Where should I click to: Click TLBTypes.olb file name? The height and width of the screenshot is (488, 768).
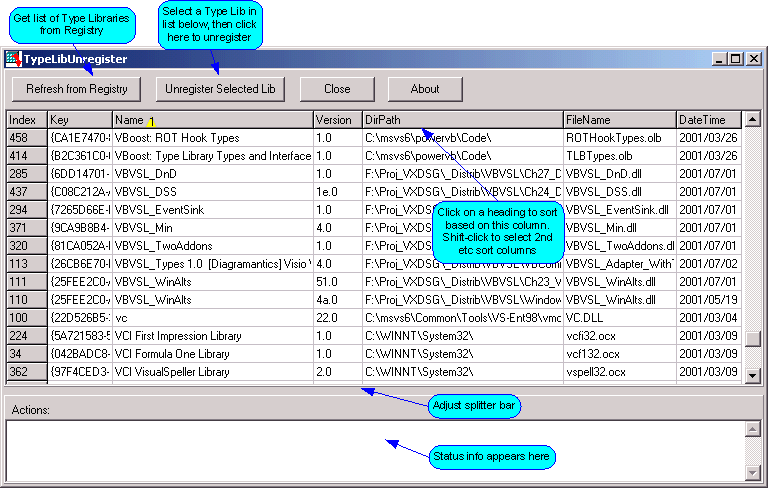tap(620, 156)
